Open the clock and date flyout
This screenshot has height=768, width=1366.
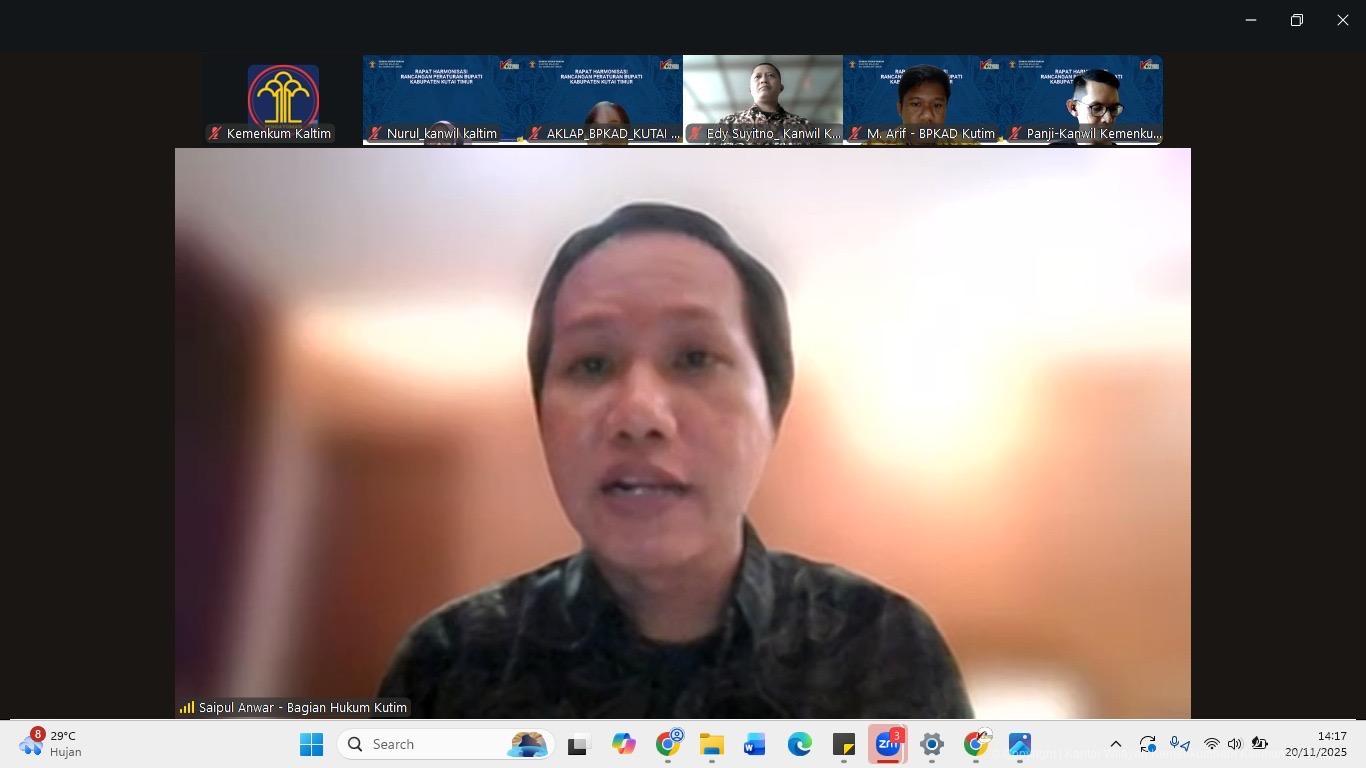(x=1315, y=744)
